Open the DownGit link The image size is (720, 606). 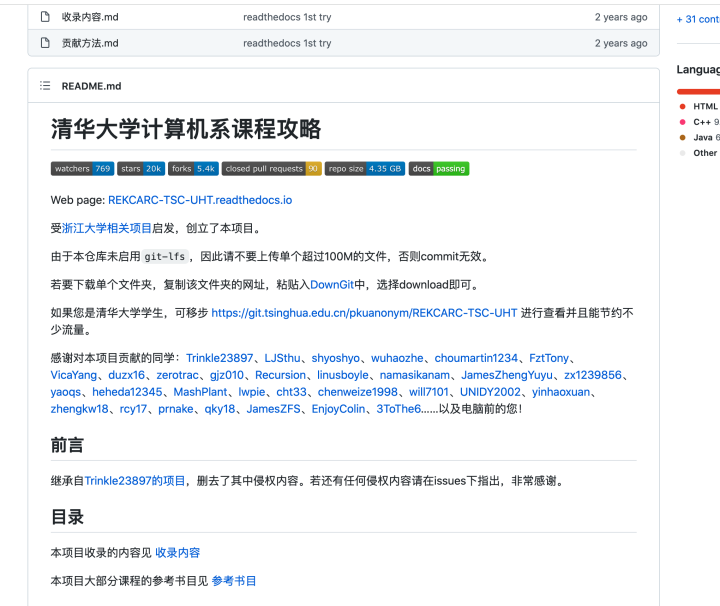pos(332,285)
